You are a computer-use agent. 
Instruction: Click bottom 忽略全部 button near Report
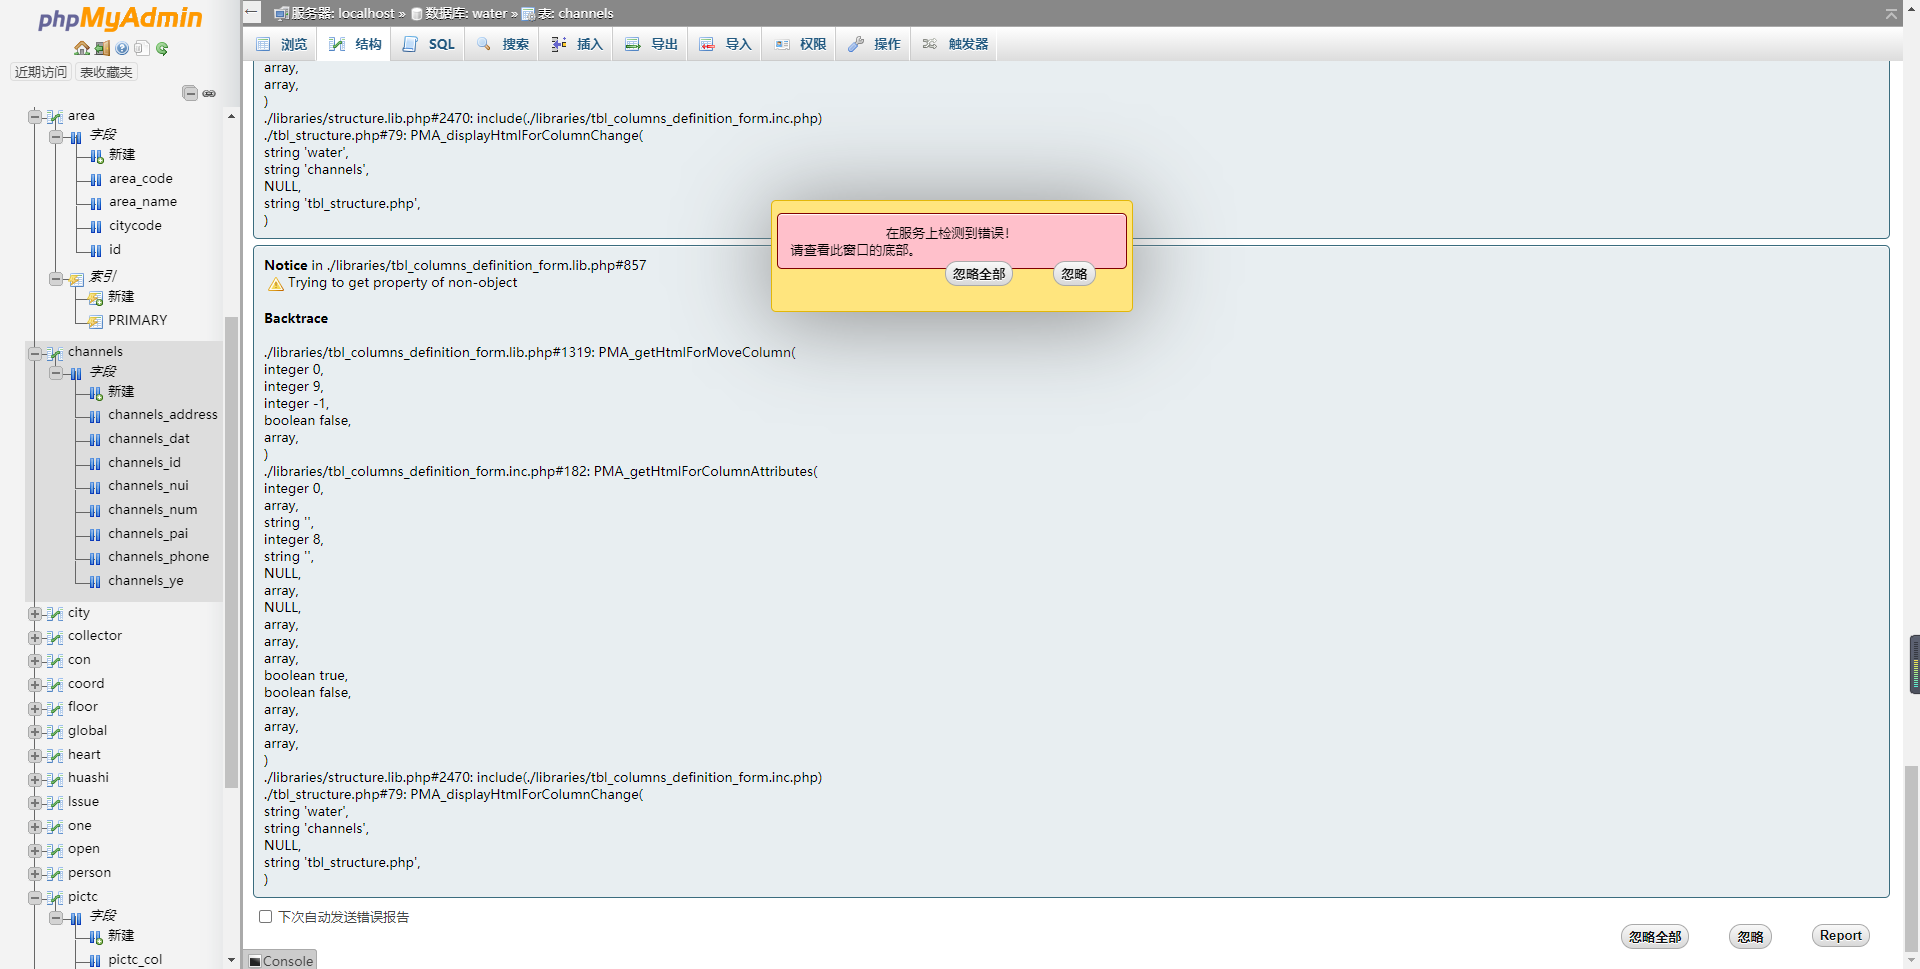tap(1655, 937)
